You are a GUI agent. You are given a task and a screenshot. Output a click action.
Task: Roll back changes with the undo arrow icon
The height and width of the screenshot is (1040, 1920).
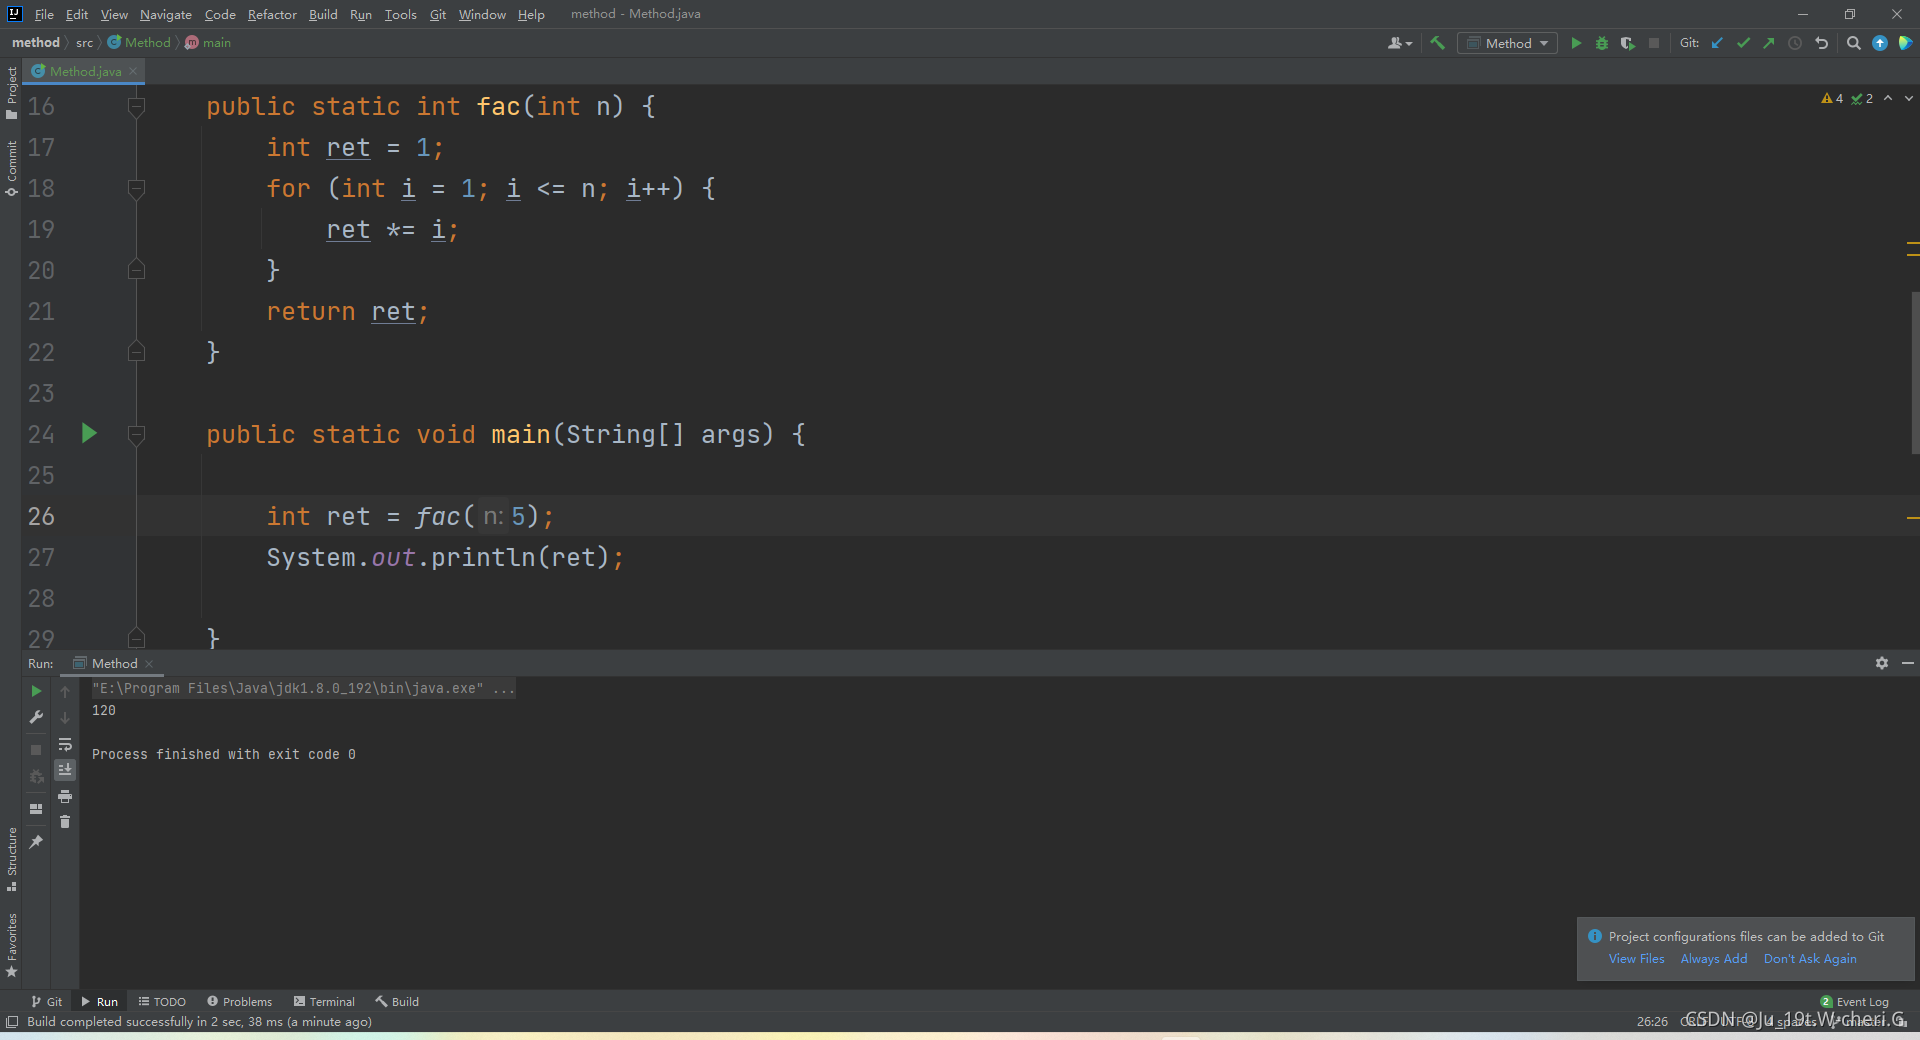coord(1822,43)
